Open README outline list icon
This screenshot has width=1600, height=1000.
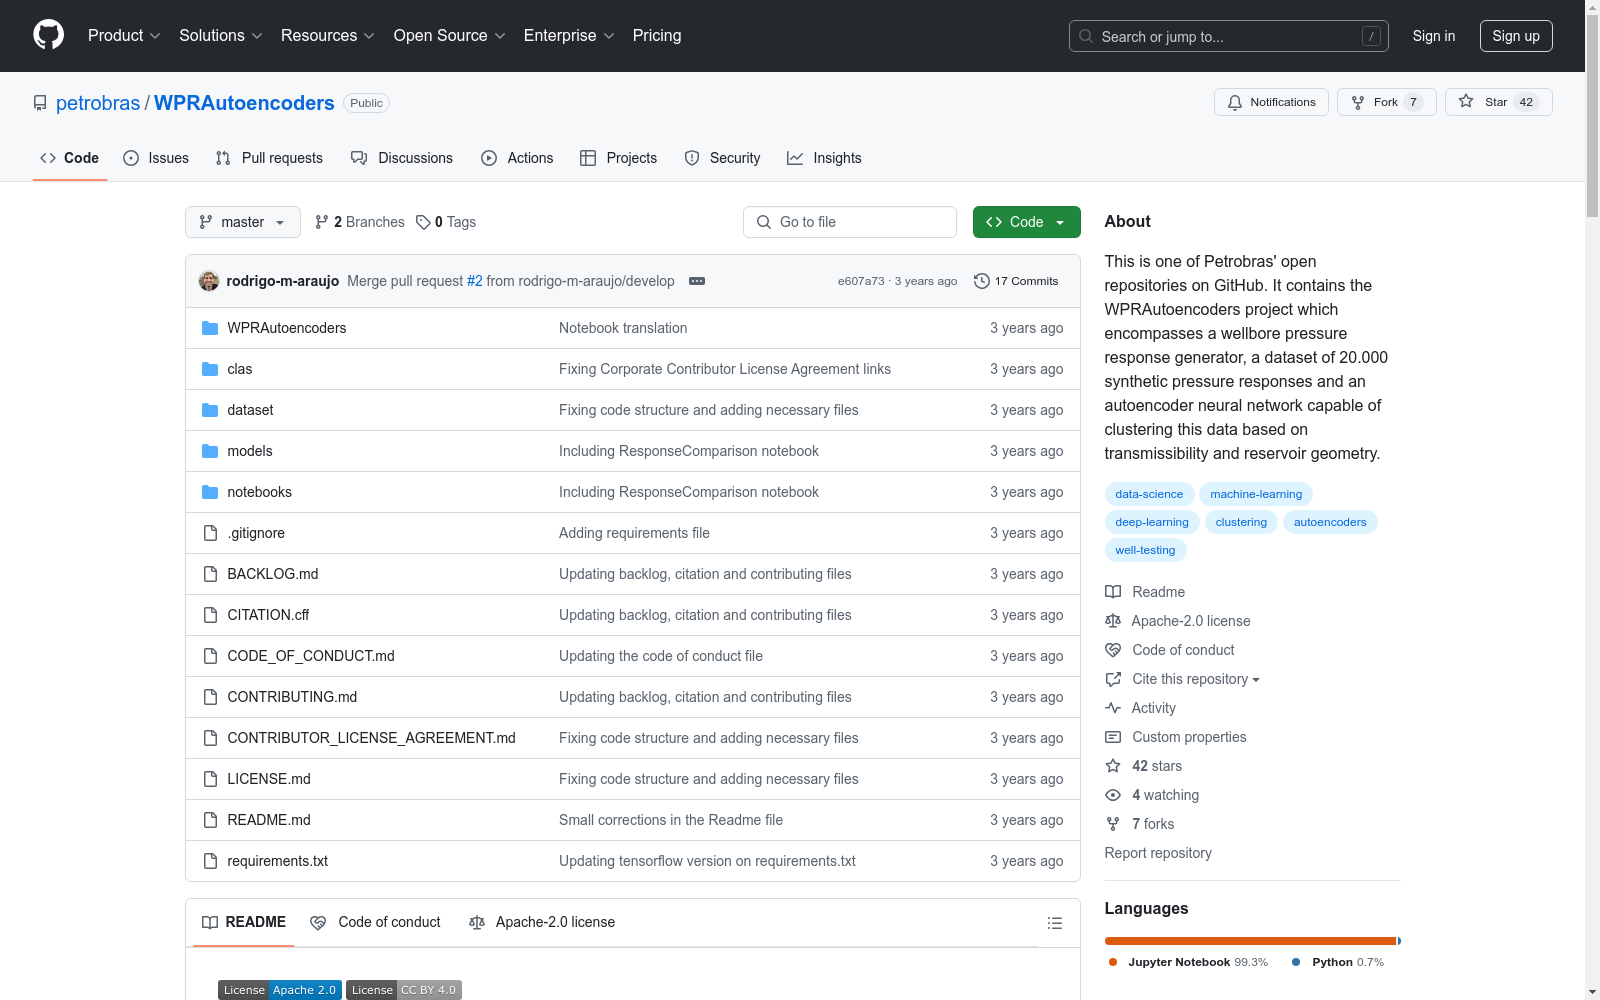pyautogui.click(x=1054, y=923)
